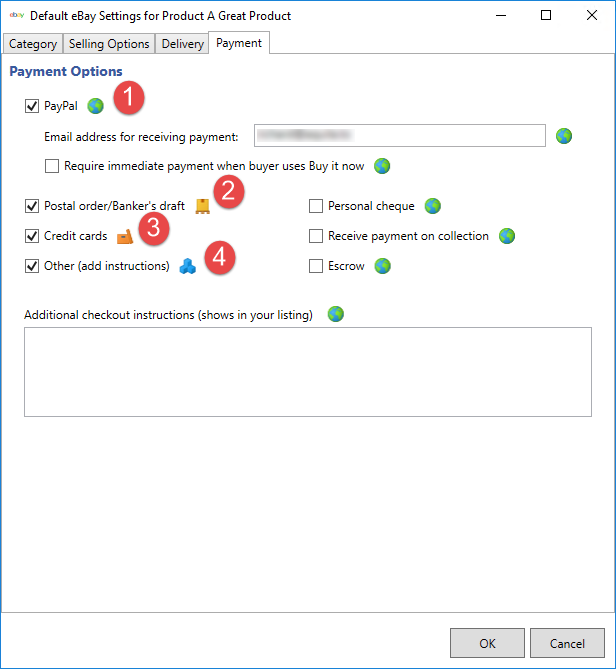The image size is (616, 669).
Task: Click the globe icon by Additional checkout instructions
Action: point(336,314)
